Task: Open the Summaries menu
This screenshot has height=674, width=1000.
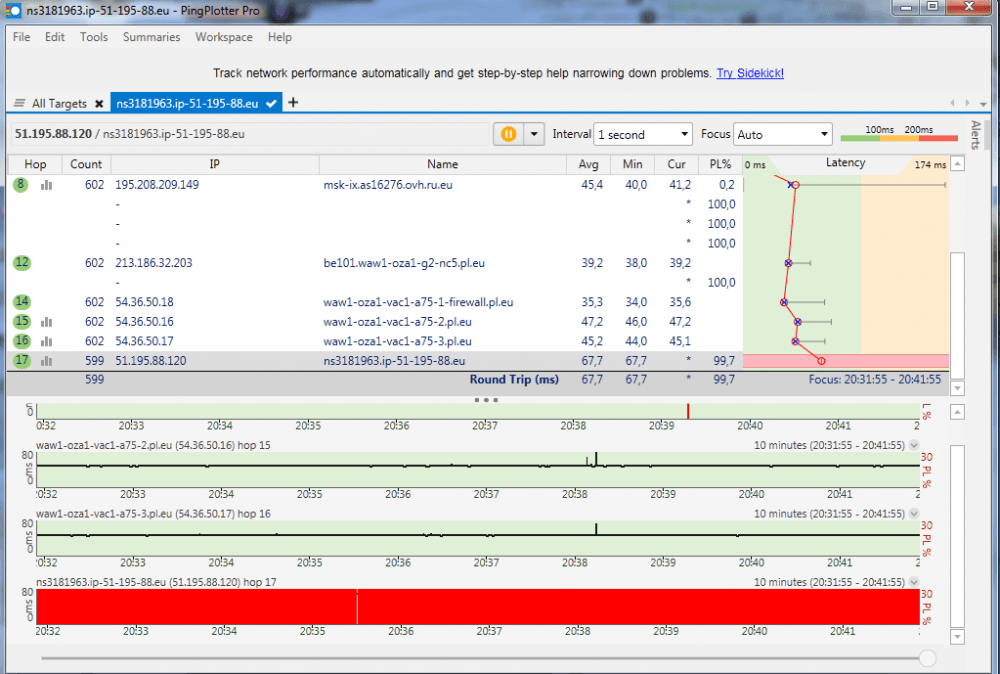Action: click(151, 37)
